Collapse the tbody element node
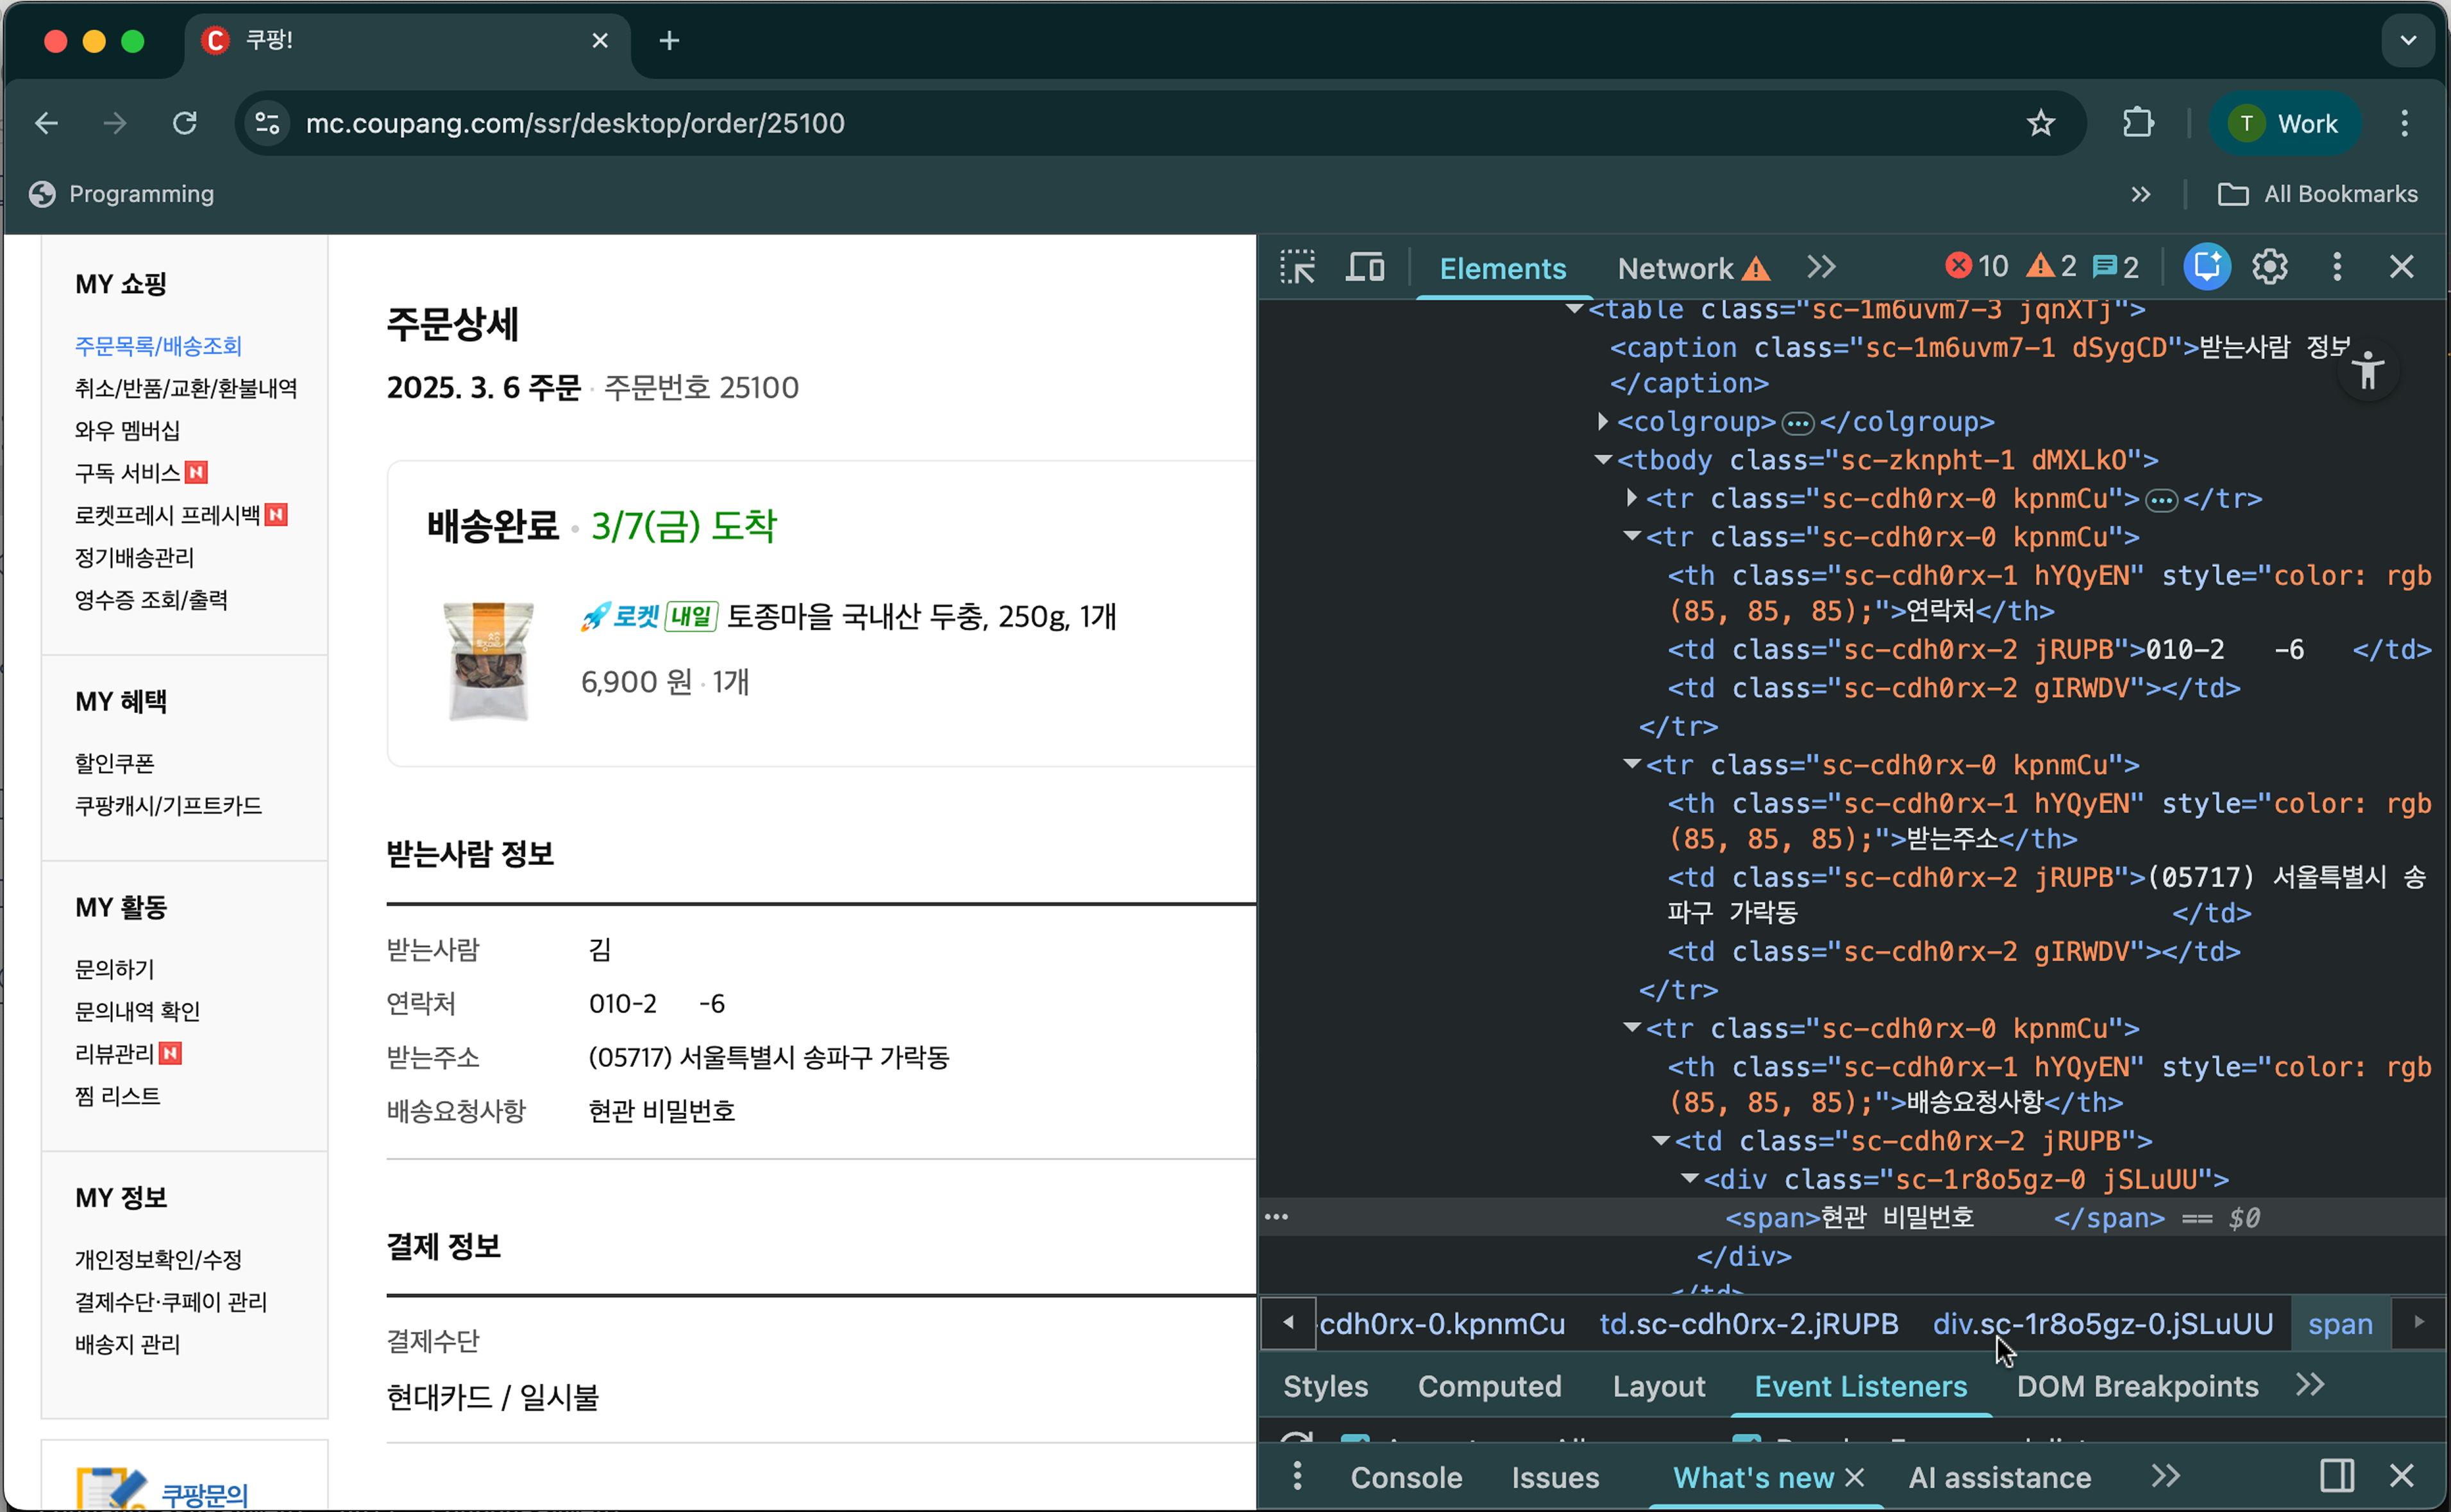Screen dimensions: 2451x1512 [1603, 459]
